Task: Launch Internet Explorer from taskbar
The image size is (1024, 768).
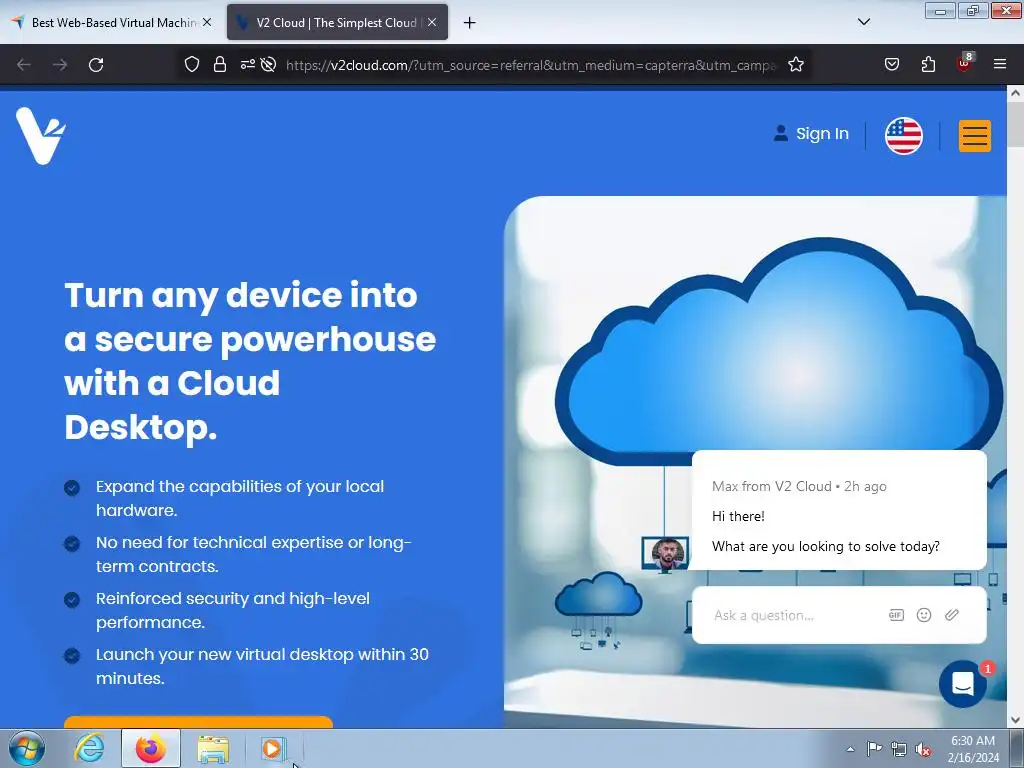Action: 89,748
